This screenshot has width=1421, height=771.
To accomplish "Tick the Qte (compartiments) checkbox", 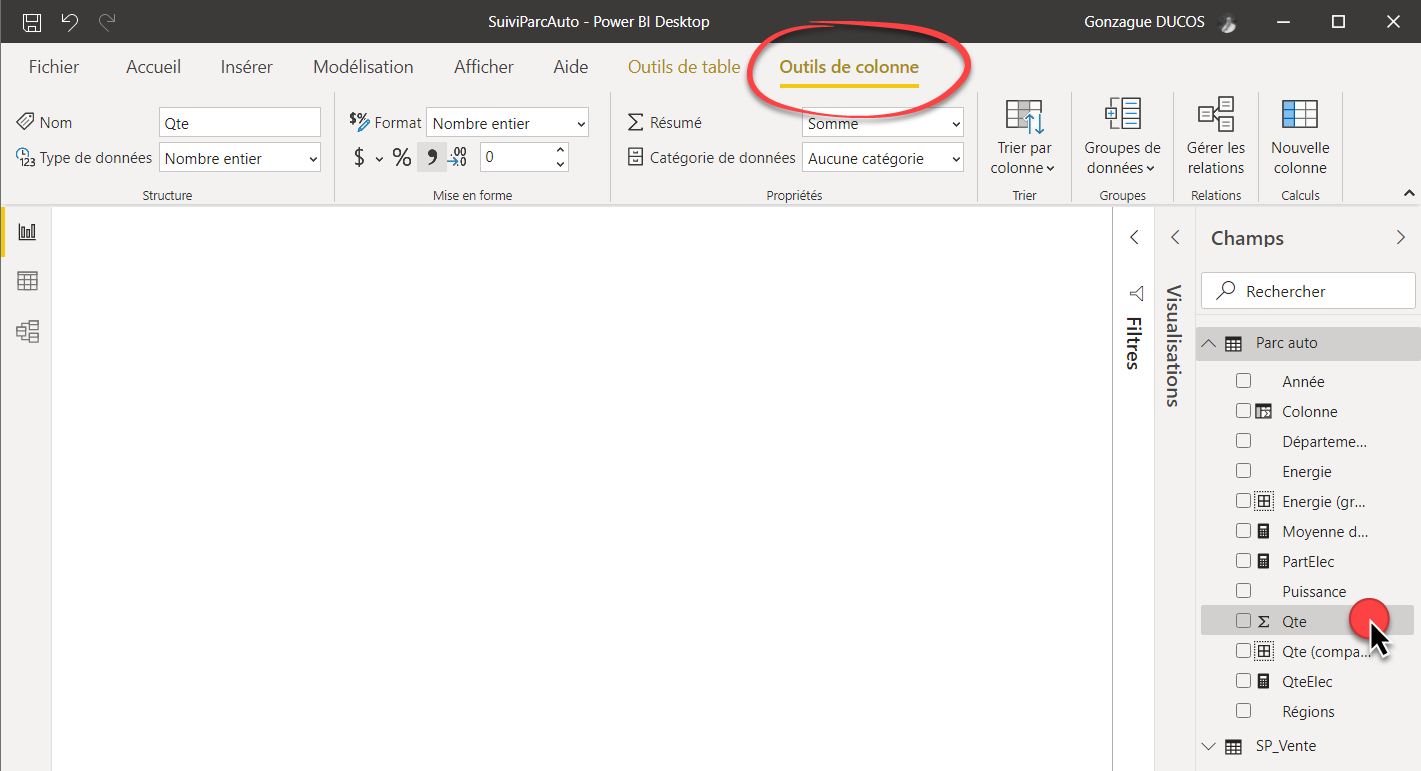I will click(1243, 651).
